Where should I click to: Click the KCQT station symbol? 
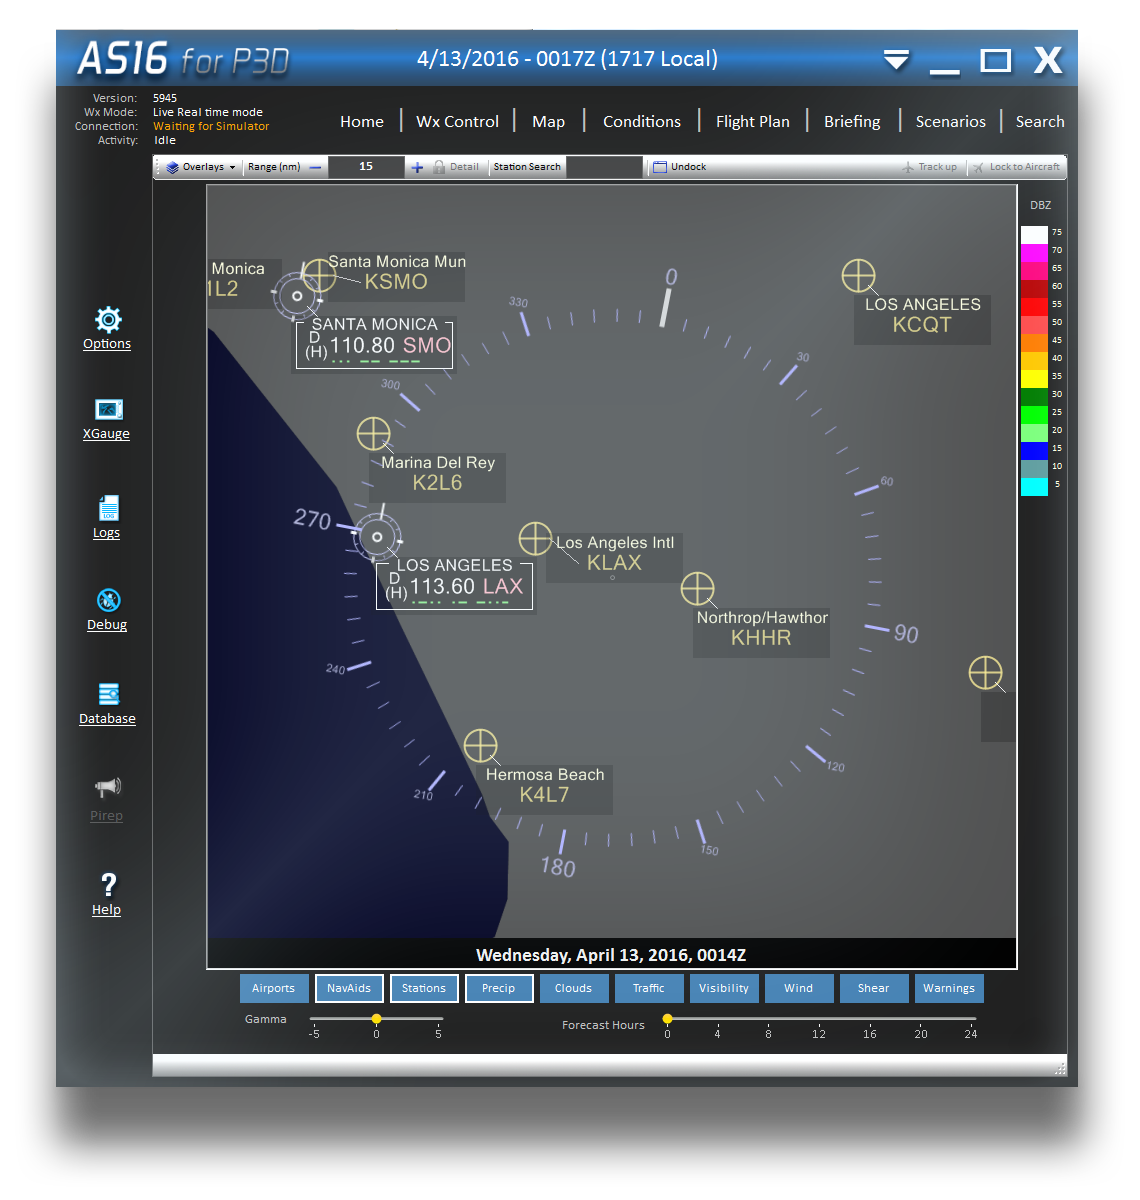(x=858, y=276)
